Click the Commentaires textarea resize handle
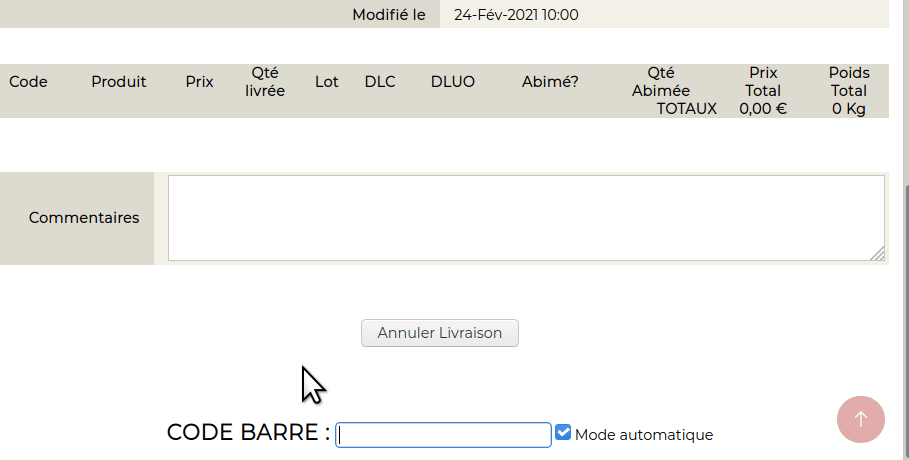909x460 pixels. point(877,254)
